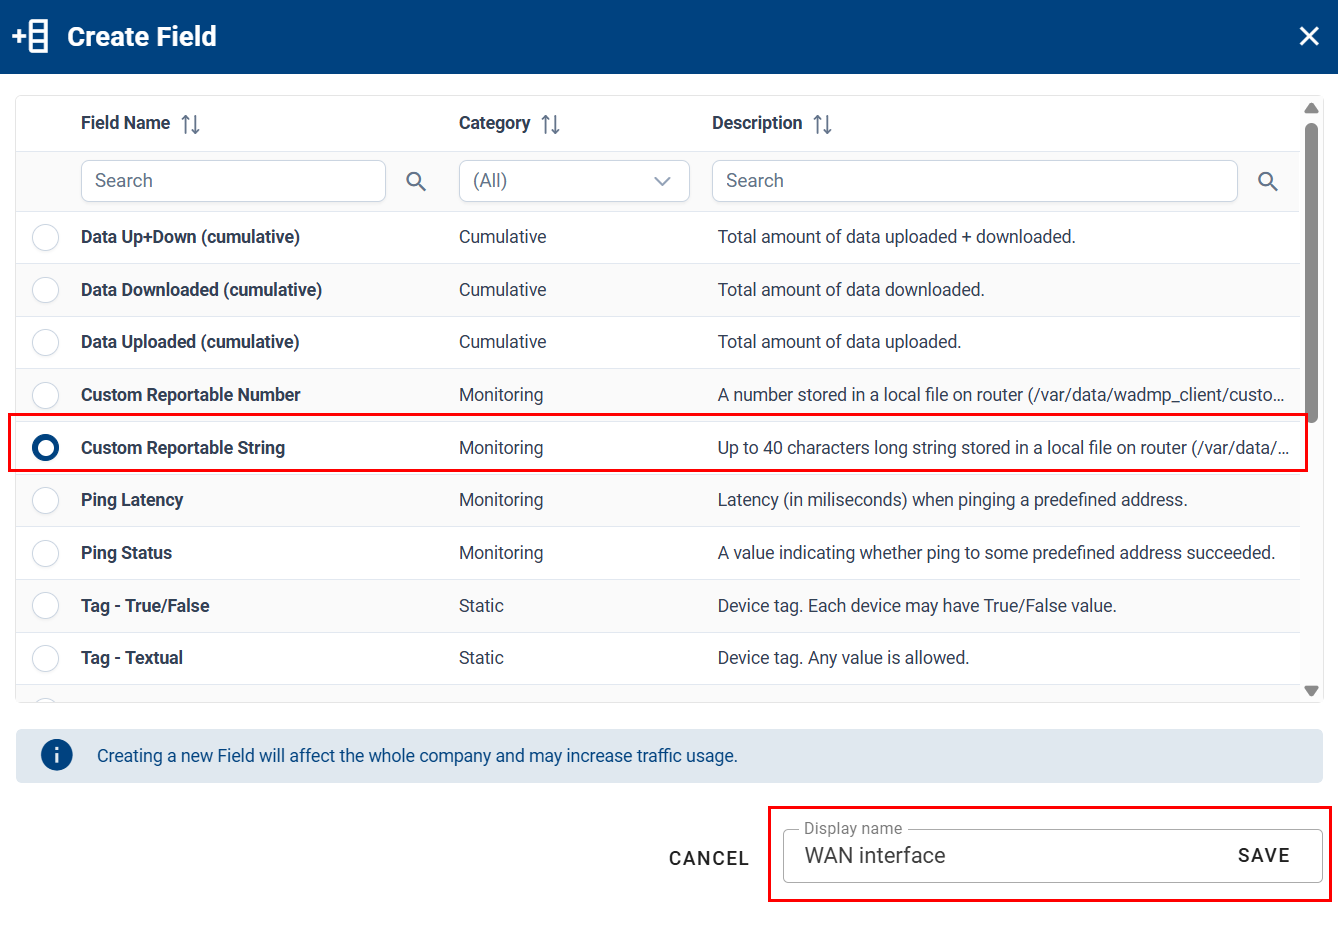Close the Create Field dialog
This screenshot has height=925, width=1338.
tap(1308, 36)
